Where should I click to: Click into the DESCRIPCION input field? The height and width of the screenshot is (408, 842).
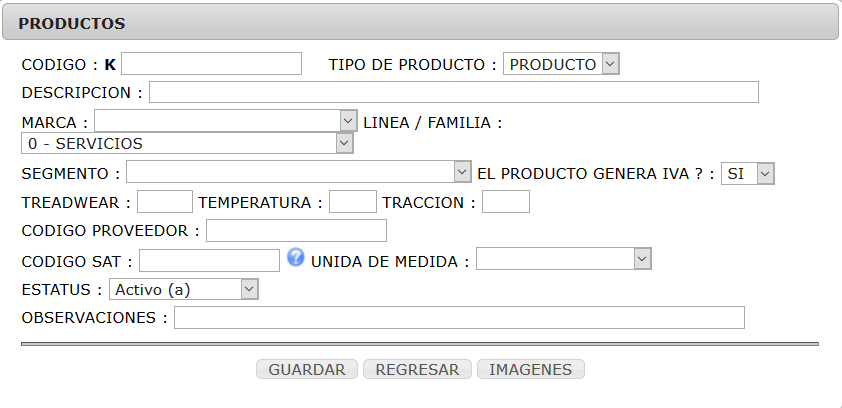coord(454,92)
